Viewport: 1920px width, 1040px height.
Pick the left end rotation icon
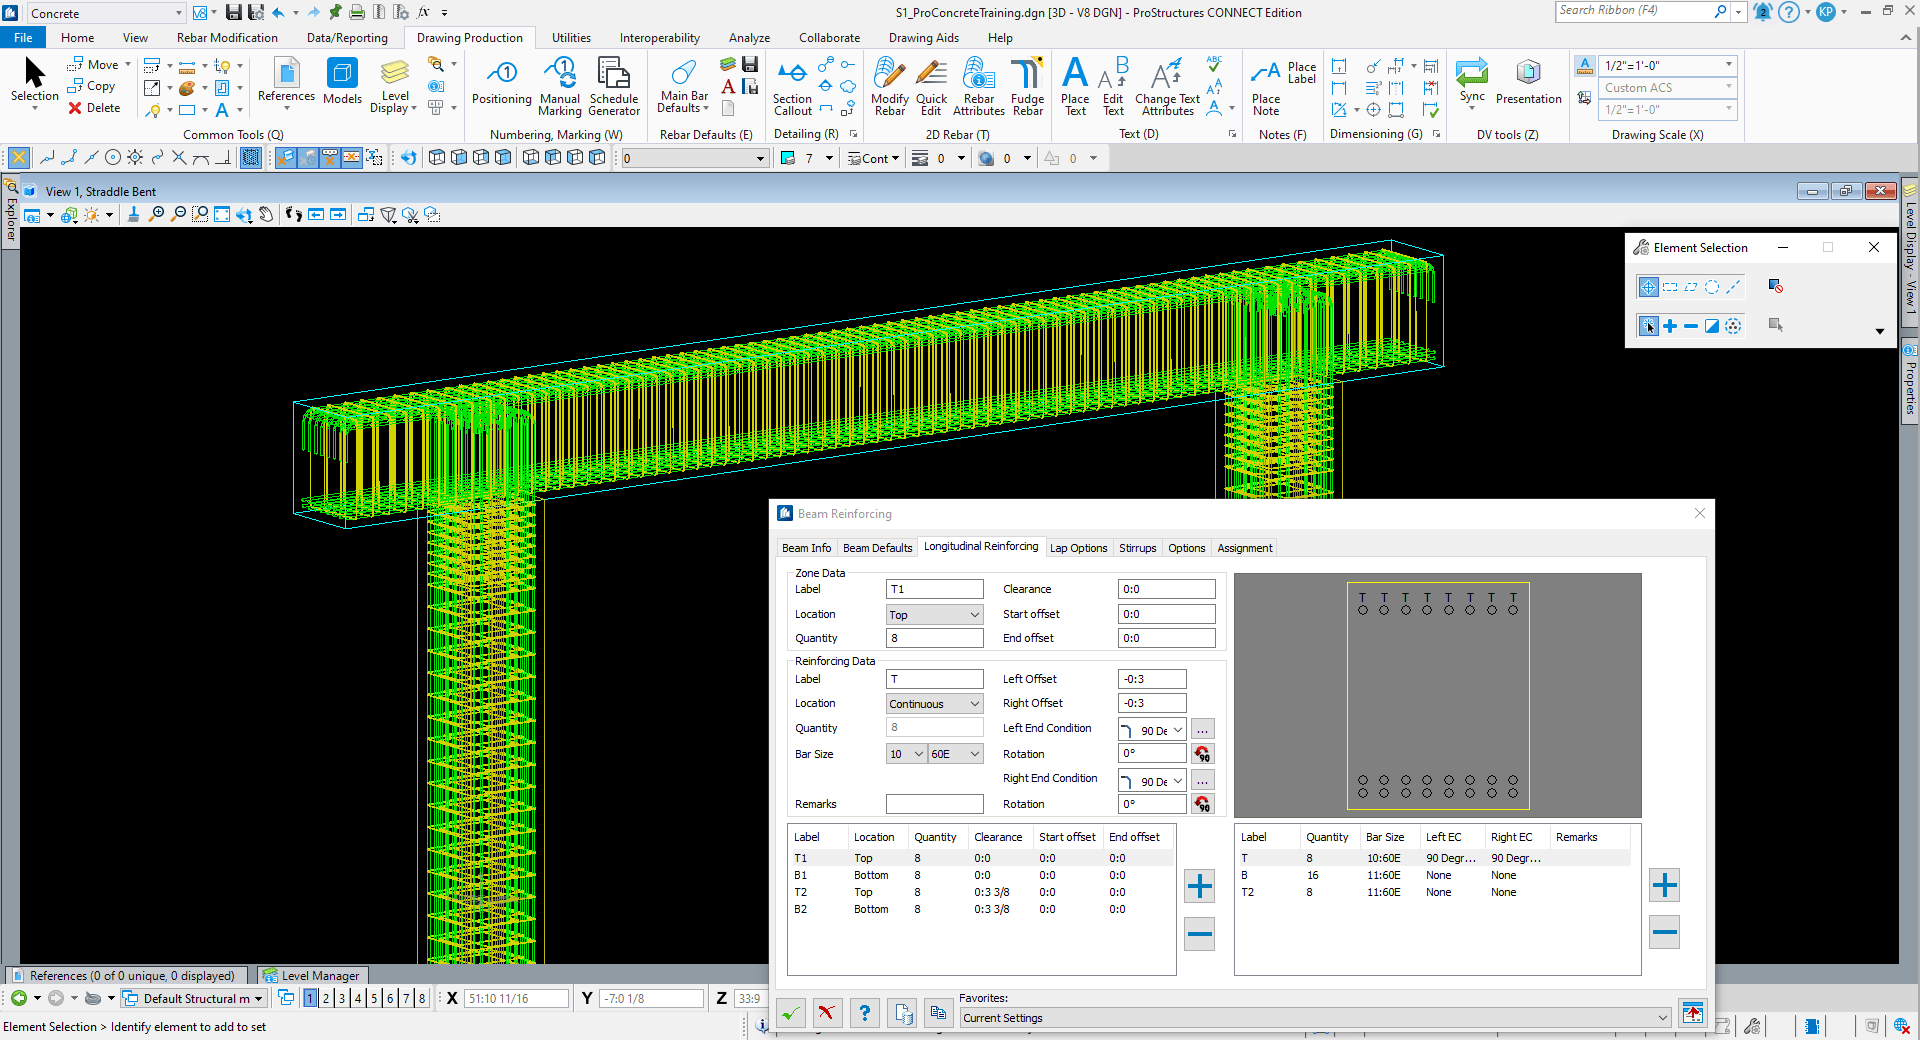click(x=1203, y=754)
